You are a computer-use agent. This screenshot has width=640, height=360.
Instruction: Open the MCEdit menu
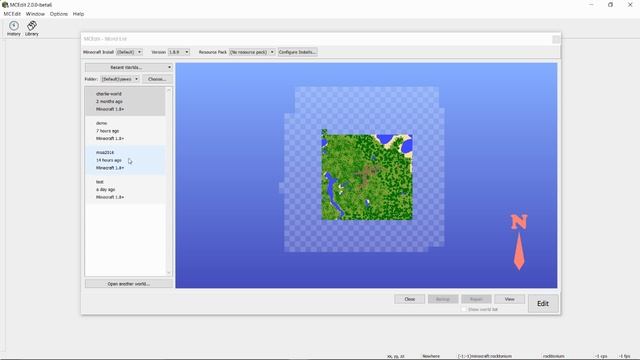(12, 14)
